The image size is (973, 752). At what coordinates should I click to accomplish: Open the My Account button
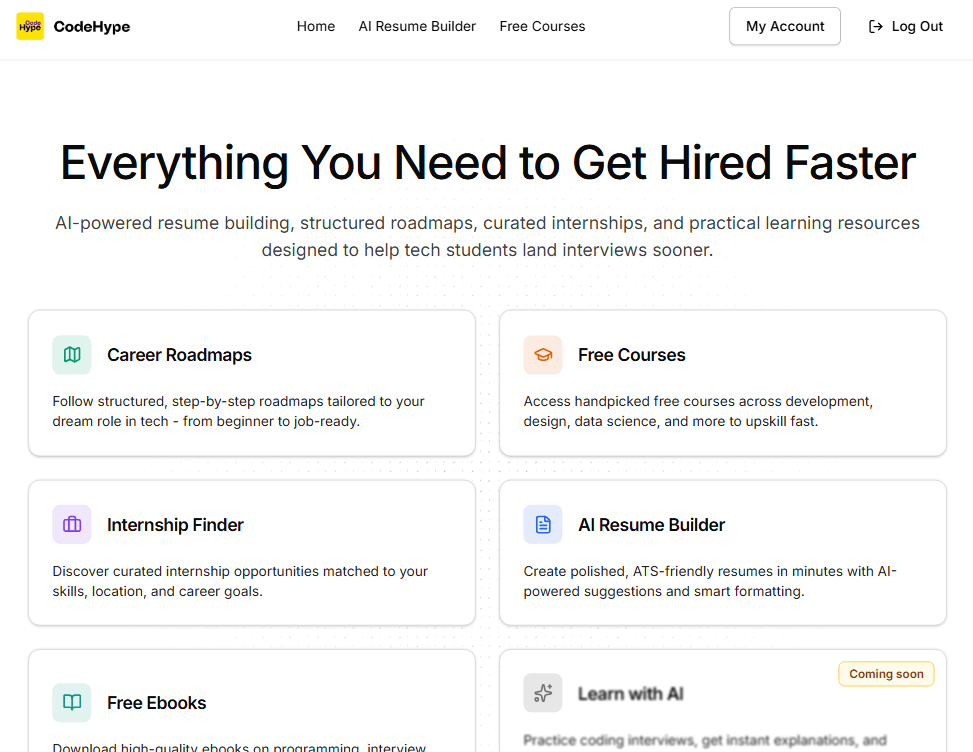(785, 27)
